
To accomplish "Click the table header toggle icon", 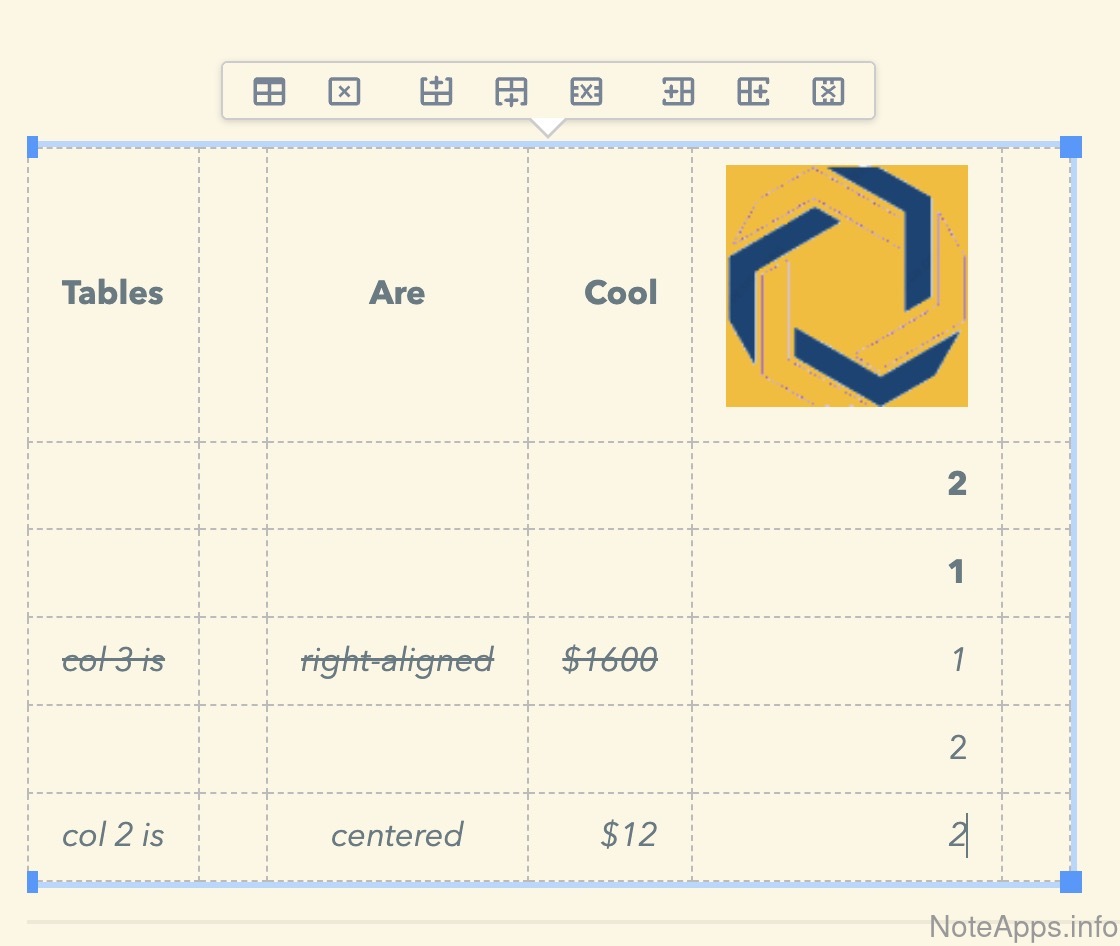I will (x=269, y=92).
